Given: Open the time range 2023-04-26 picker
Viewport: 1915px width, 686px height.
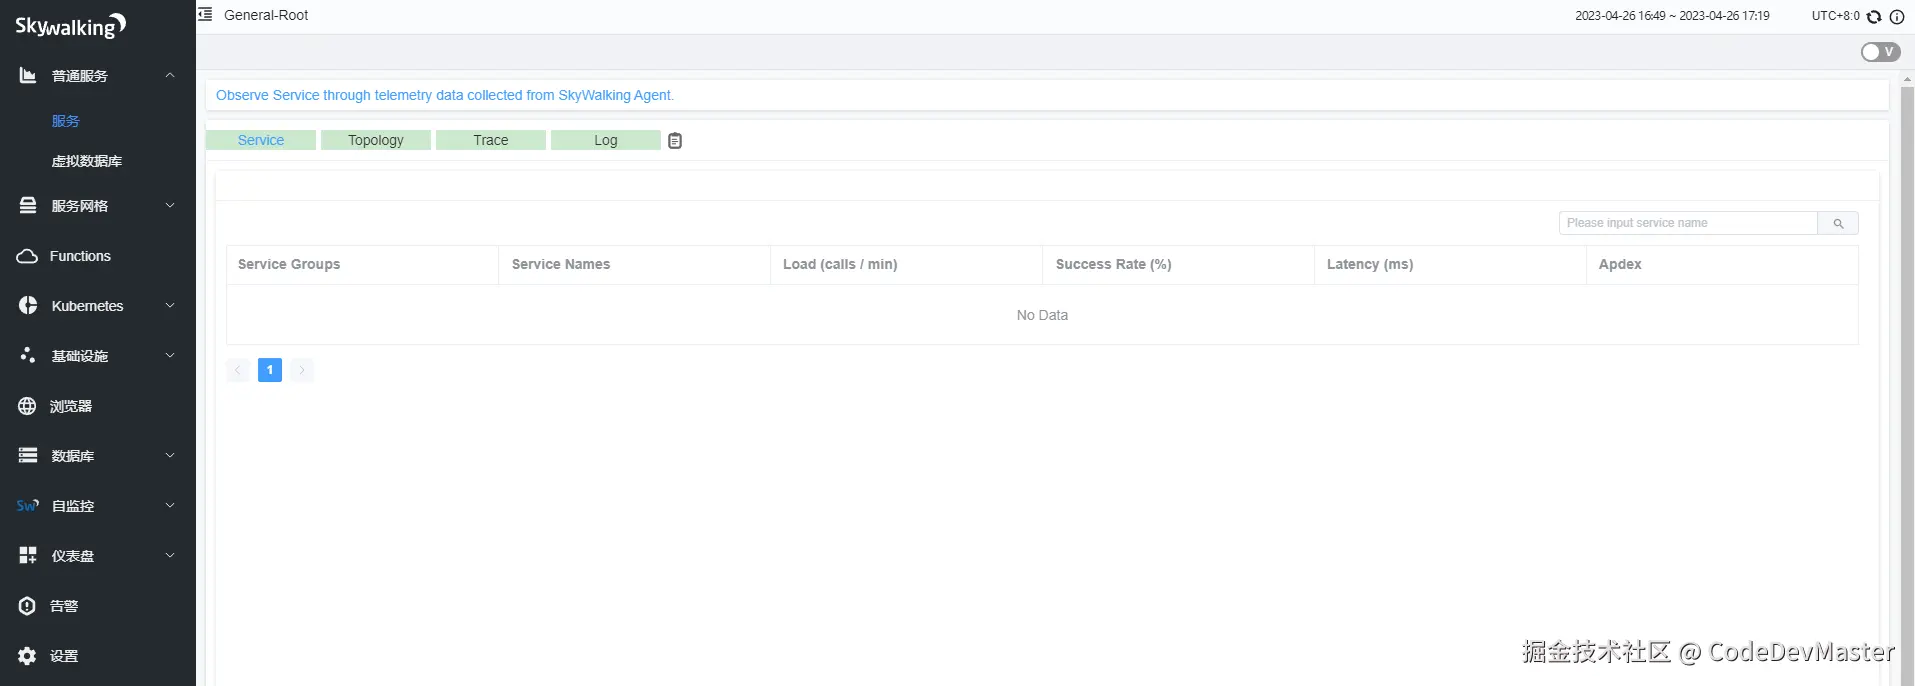Looking at the screenshot, I should point(1672,16).
